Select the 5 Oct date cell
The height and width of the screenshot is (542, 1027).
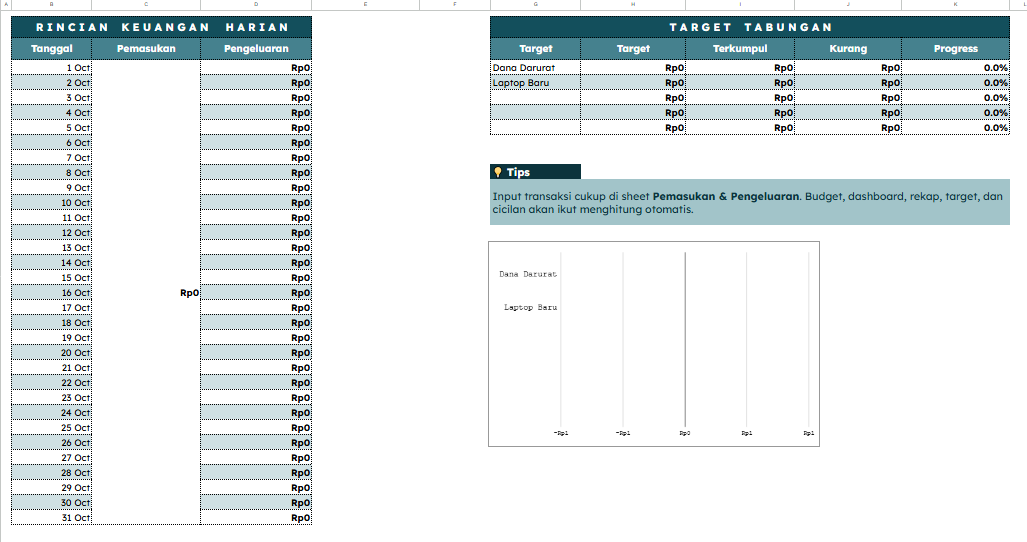tap(51, 128)
